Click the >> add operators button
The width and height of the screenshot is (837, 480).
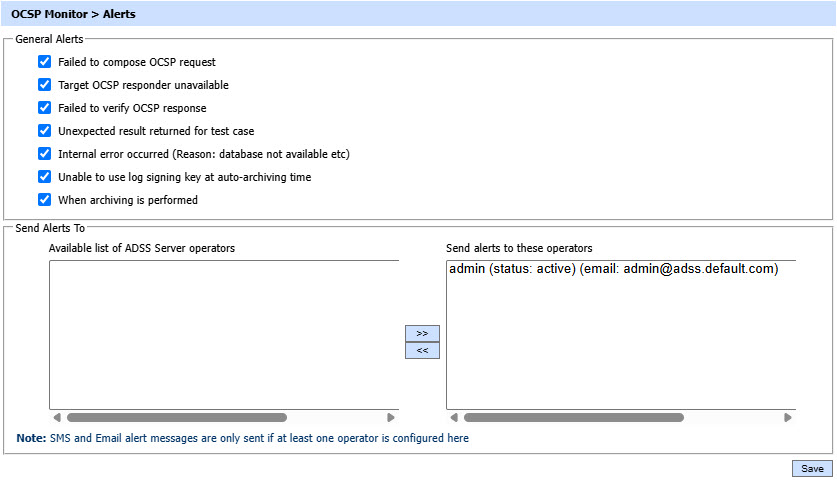click(x=422, y=333)
